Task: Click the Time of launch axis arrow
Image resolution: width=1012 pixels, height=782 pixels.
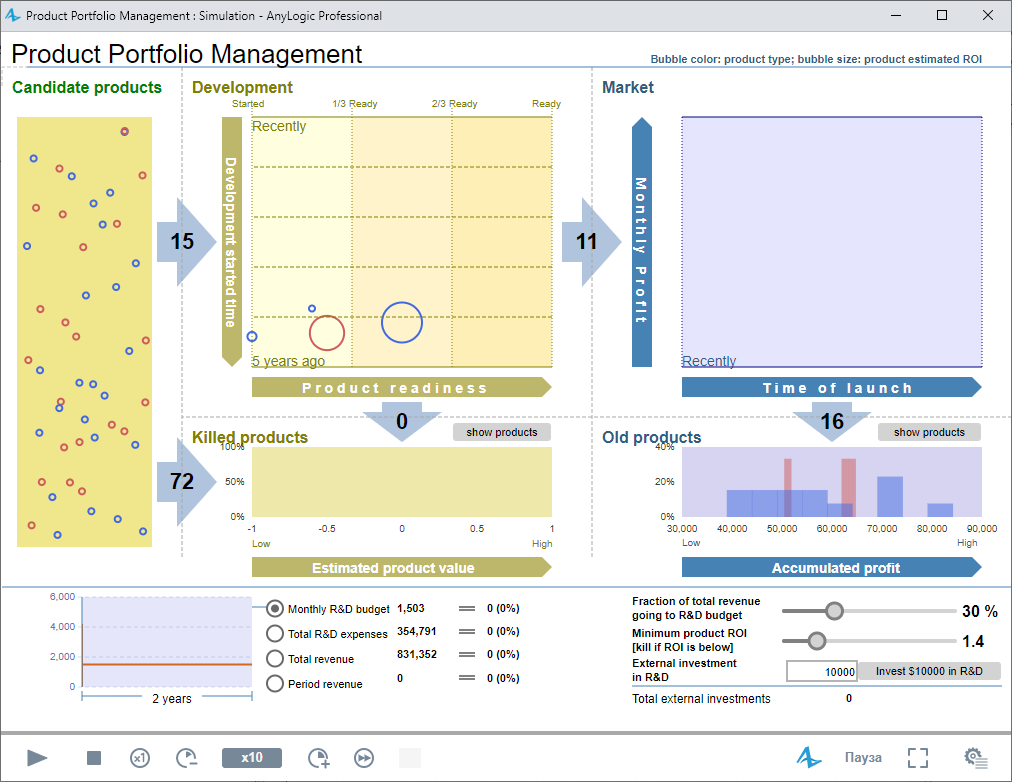Action: [x=832, y=387]
